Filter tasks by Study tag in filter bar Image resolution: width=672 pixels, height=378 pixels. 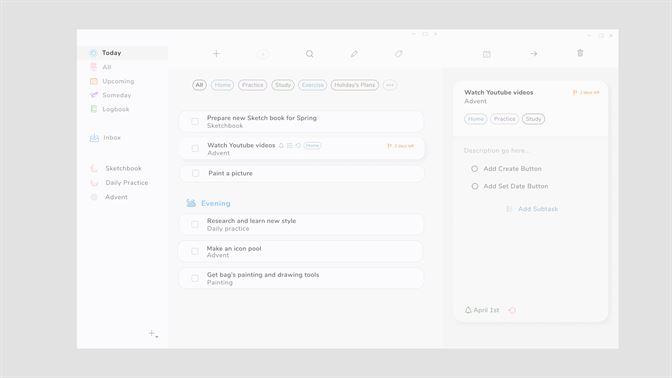pos(283,85)
